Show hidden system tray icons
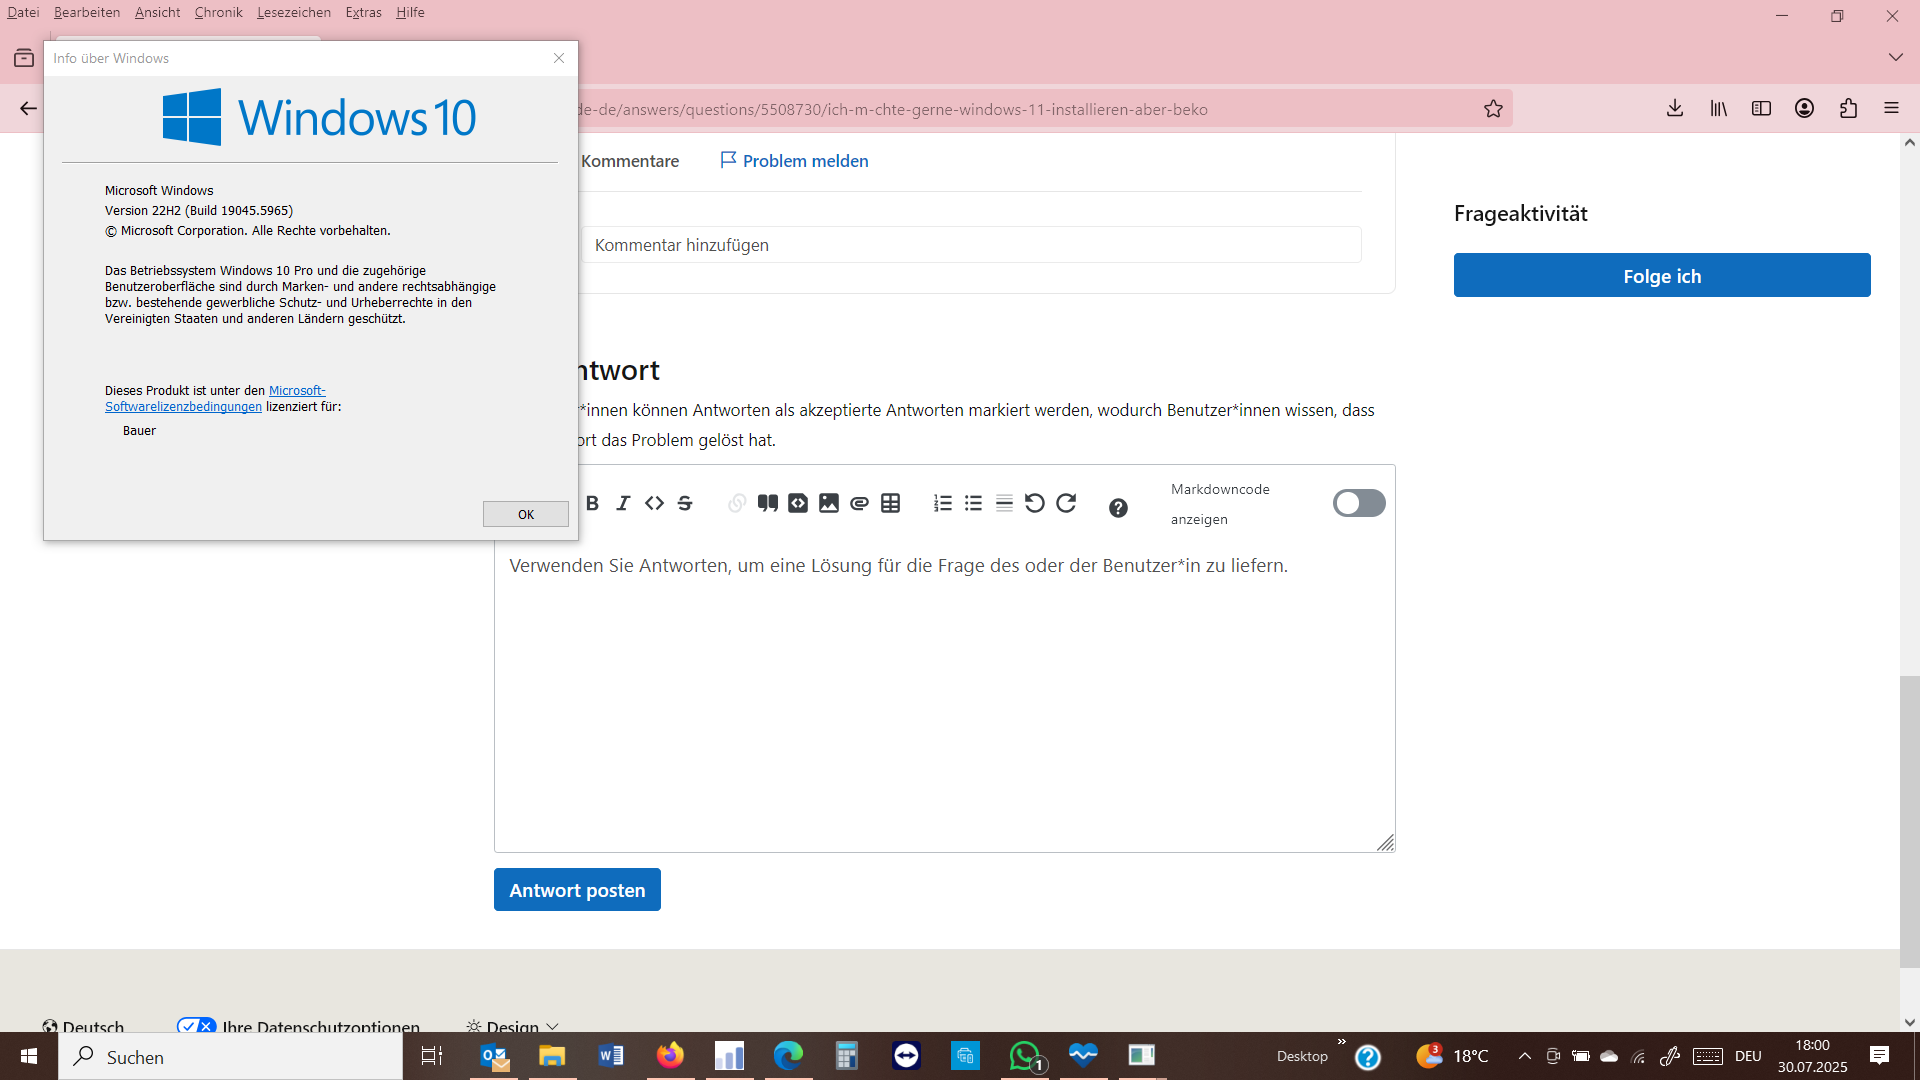Screen dimensions: 1920x1080 1524,1056
